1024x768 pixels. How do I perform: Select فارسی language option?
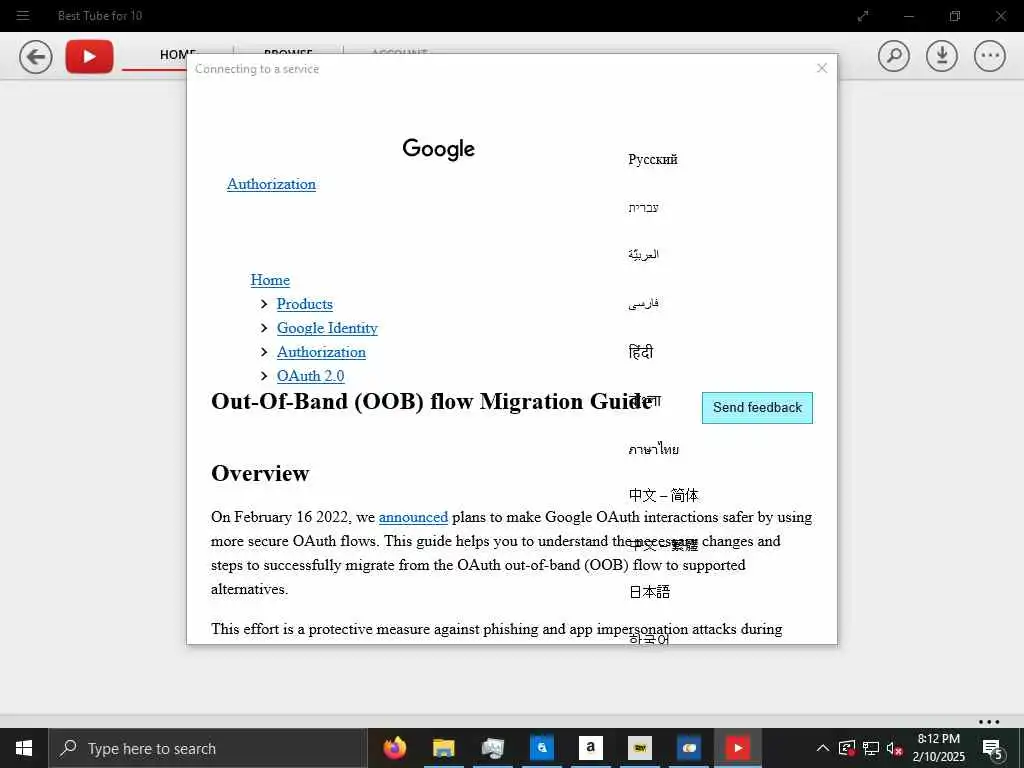point(643,303)
